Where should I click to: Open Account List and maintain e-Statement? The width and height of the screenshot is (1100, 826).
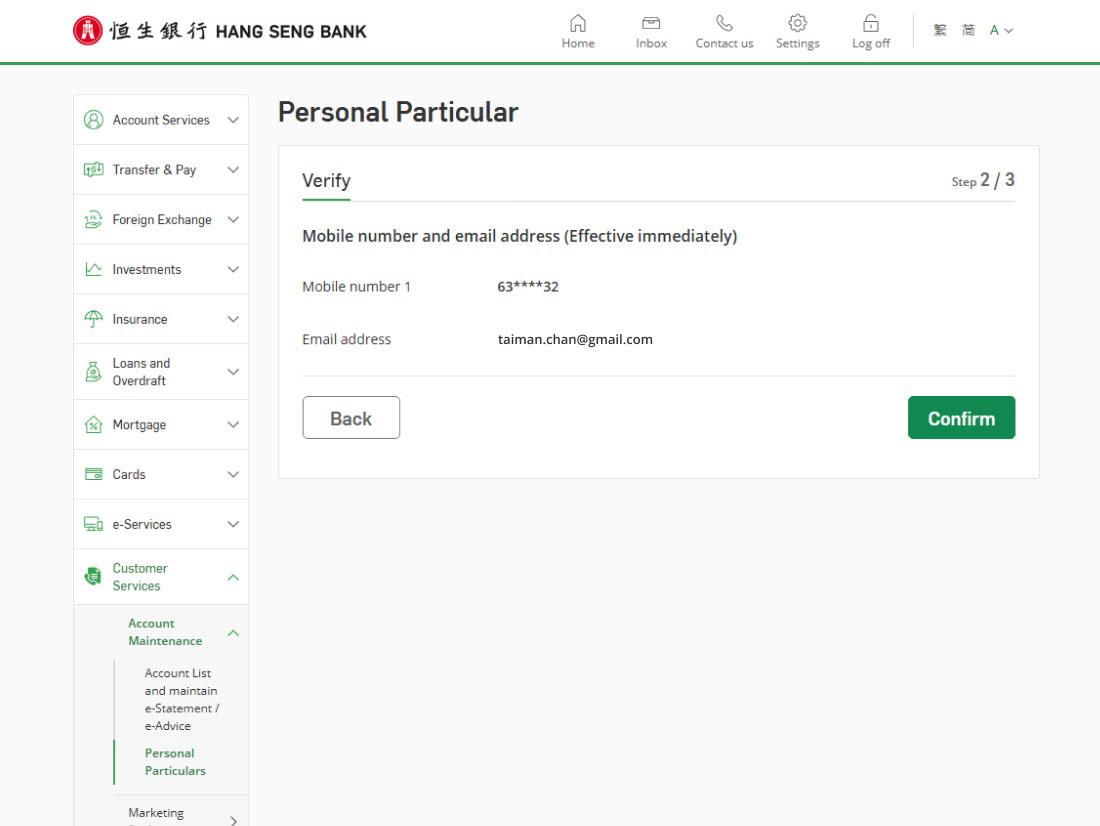(180, 699)
